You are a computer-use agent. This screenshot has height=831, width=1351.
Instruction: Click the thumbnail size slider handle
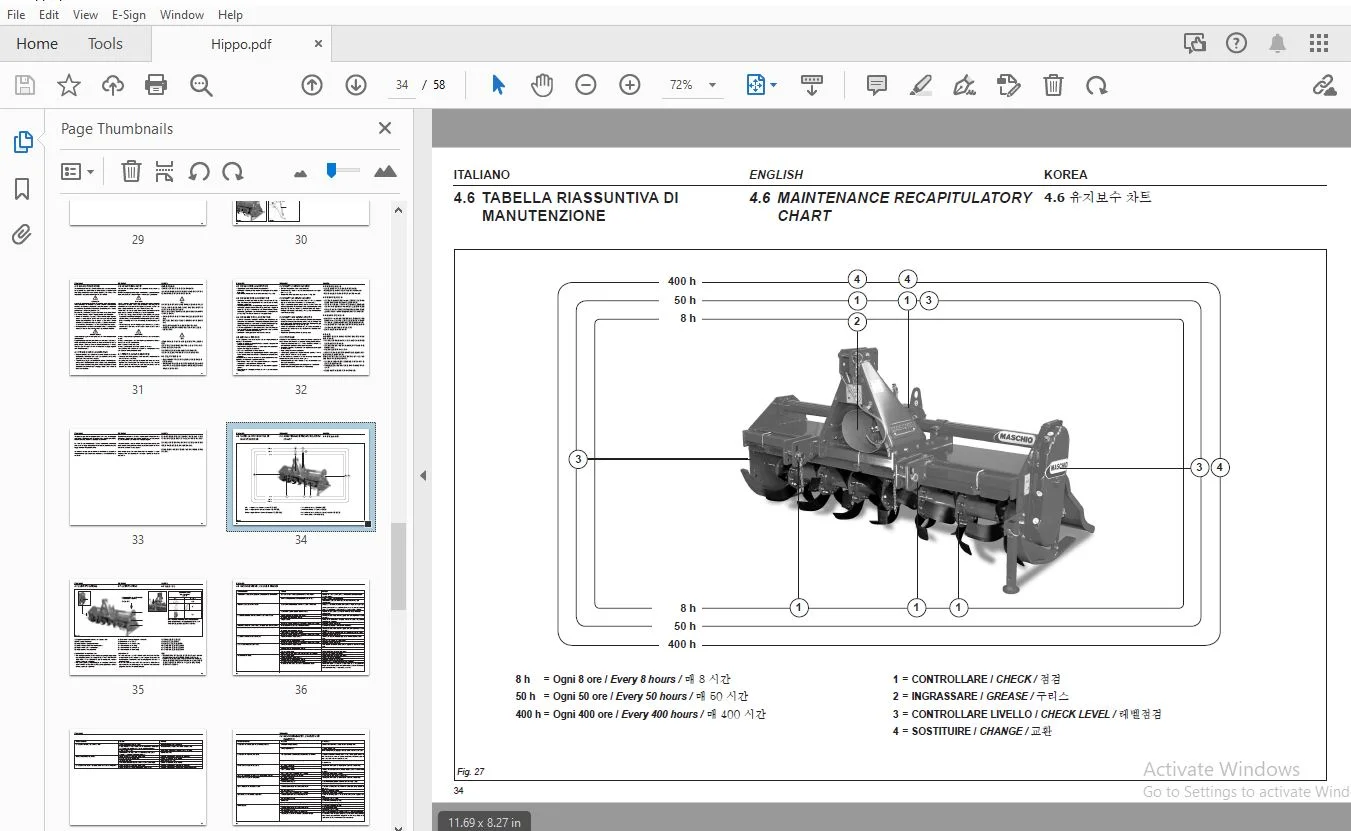pos(331,171)
